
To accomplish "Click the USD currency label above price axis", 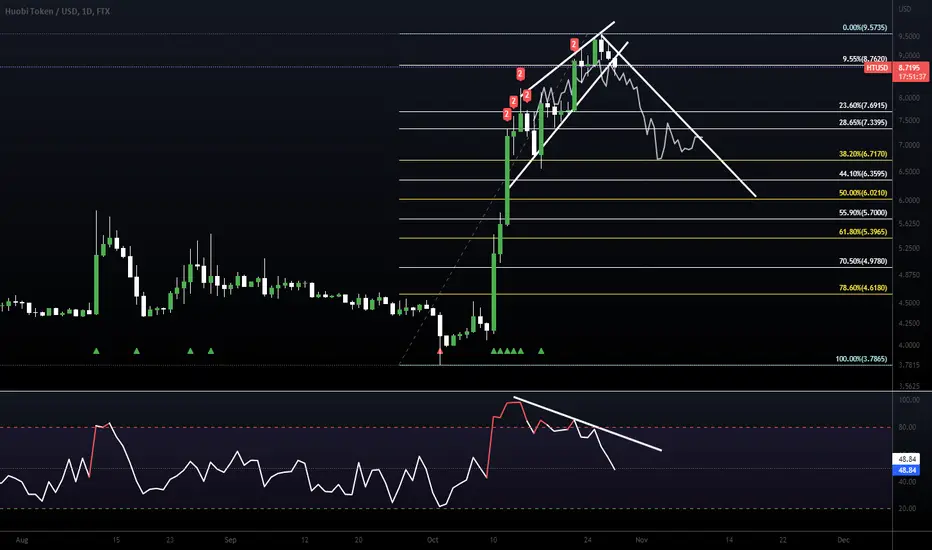I will click(905, 9).
